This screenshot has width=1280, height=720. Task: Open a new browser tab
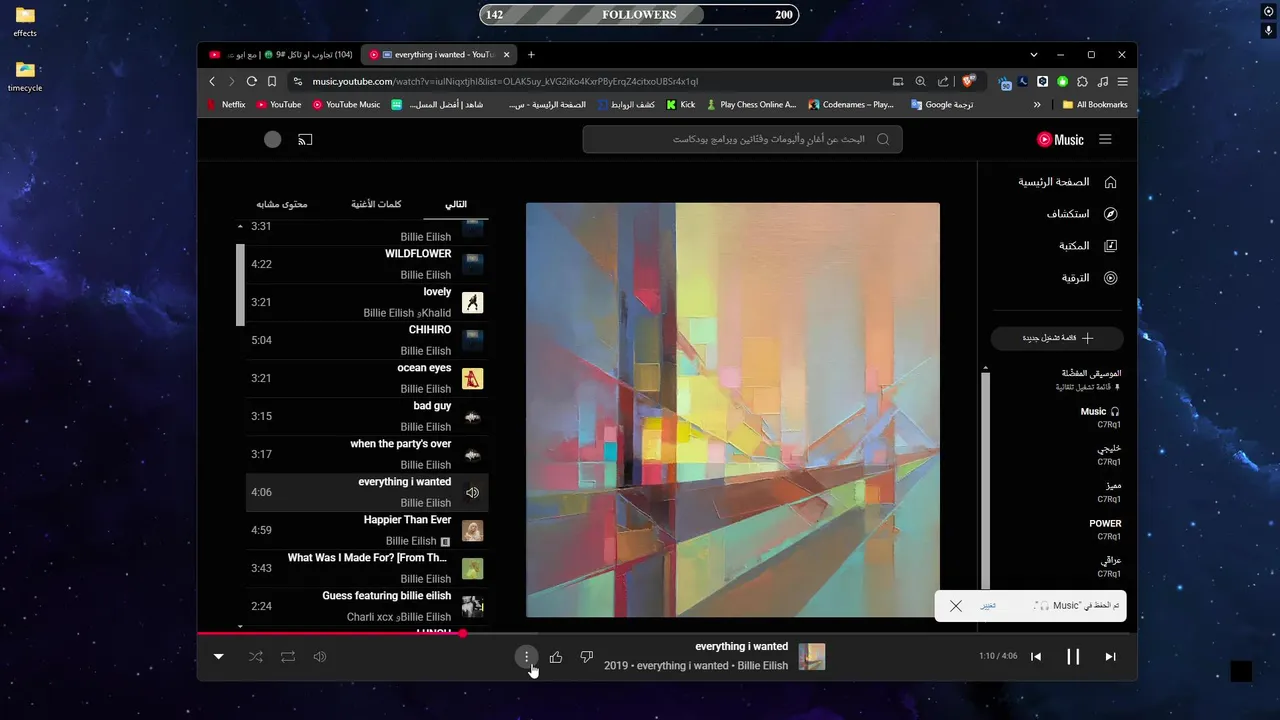coord(531,55)
